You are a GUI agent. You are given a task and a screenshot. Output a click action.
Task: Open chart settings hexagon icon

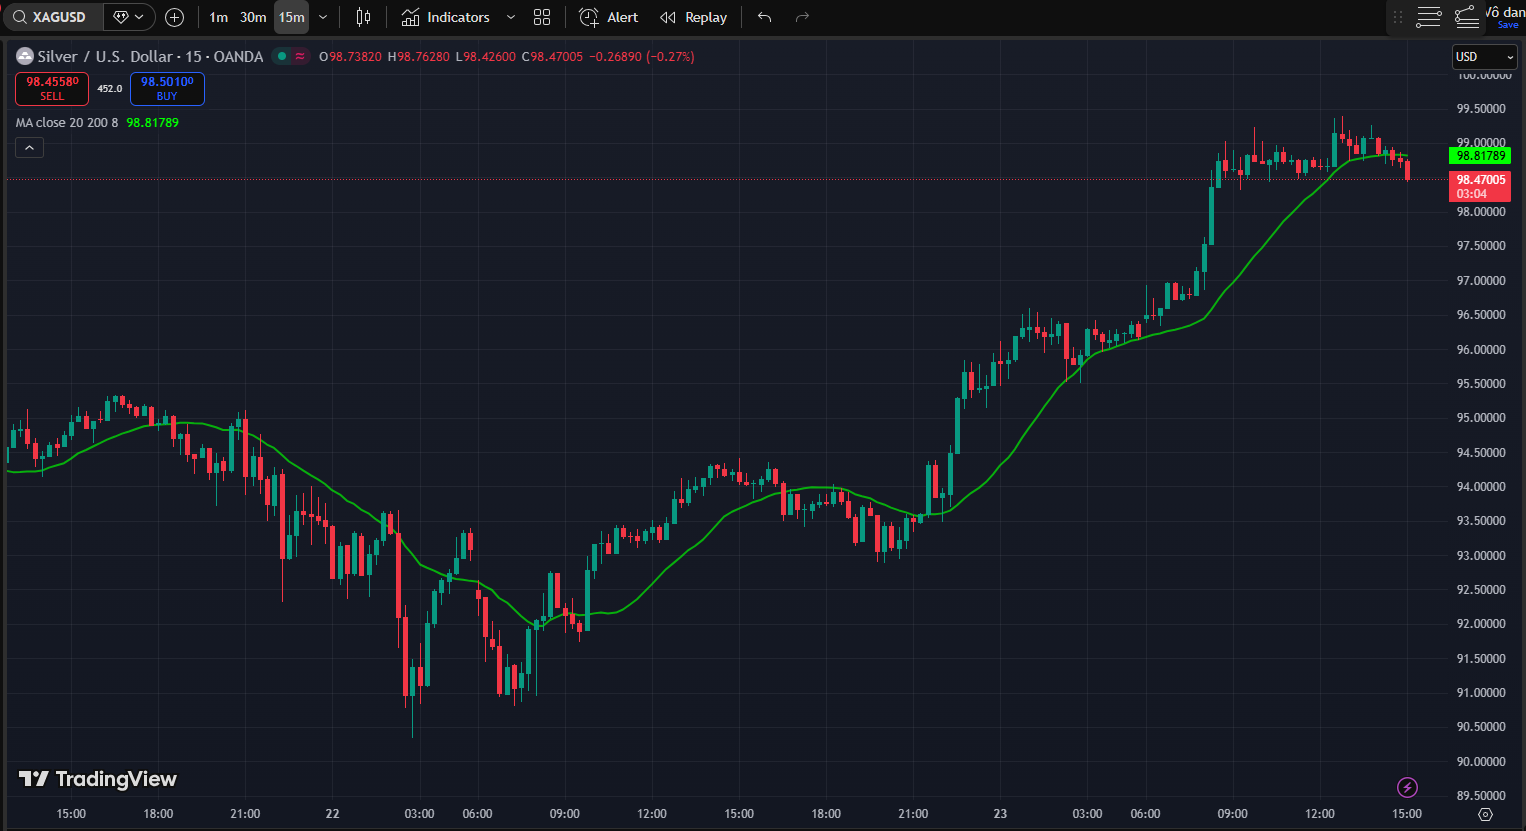tap(1485, 814)
